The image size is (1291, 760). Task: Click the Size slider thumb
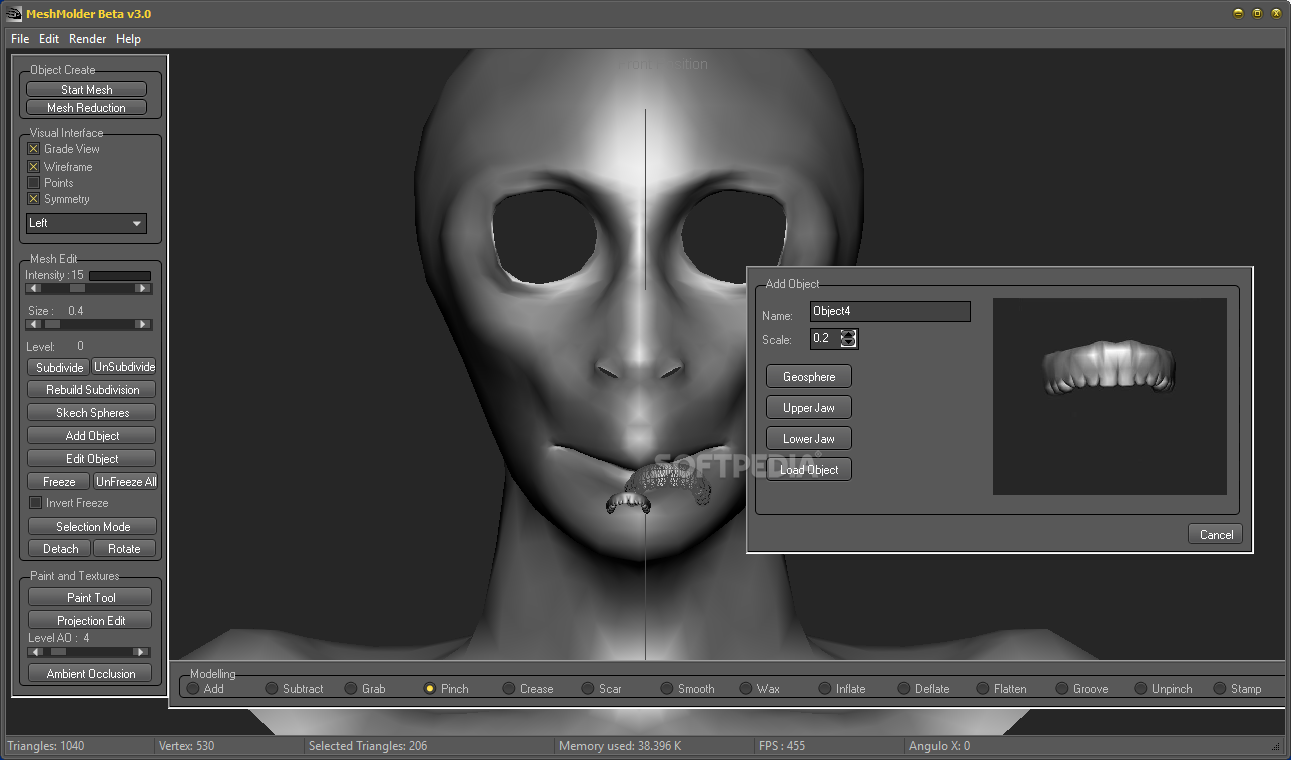point(52,324)
